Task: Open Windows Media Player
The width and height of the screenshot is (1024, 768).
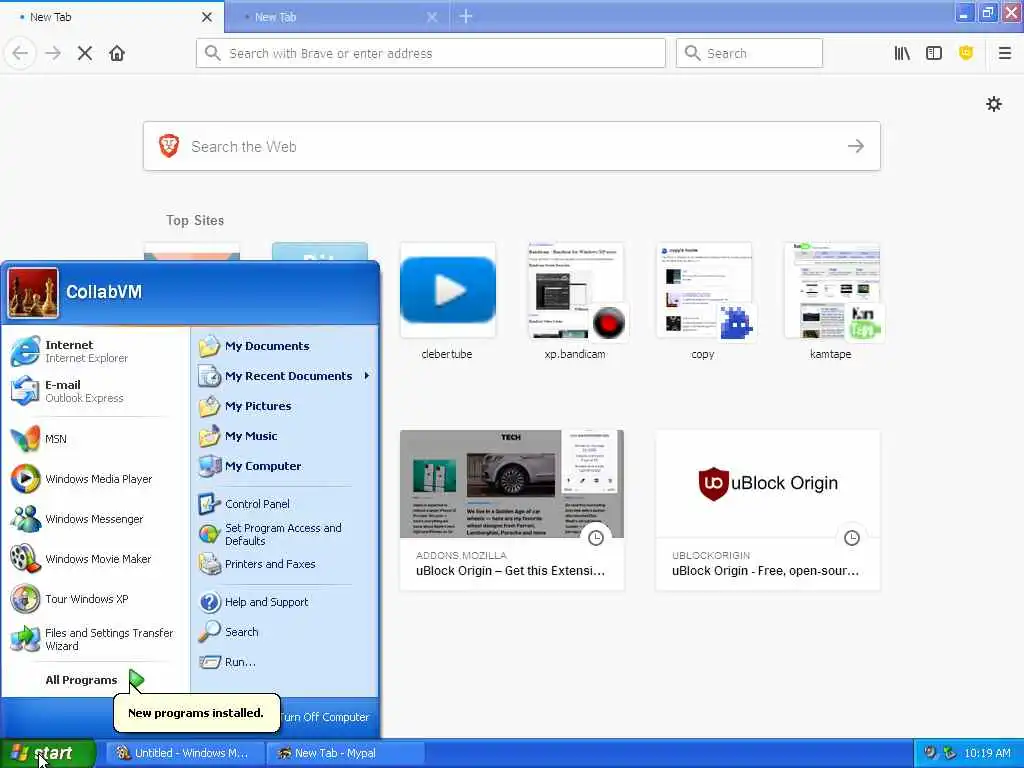Action: pyautogui.click(x=95, y=479)
